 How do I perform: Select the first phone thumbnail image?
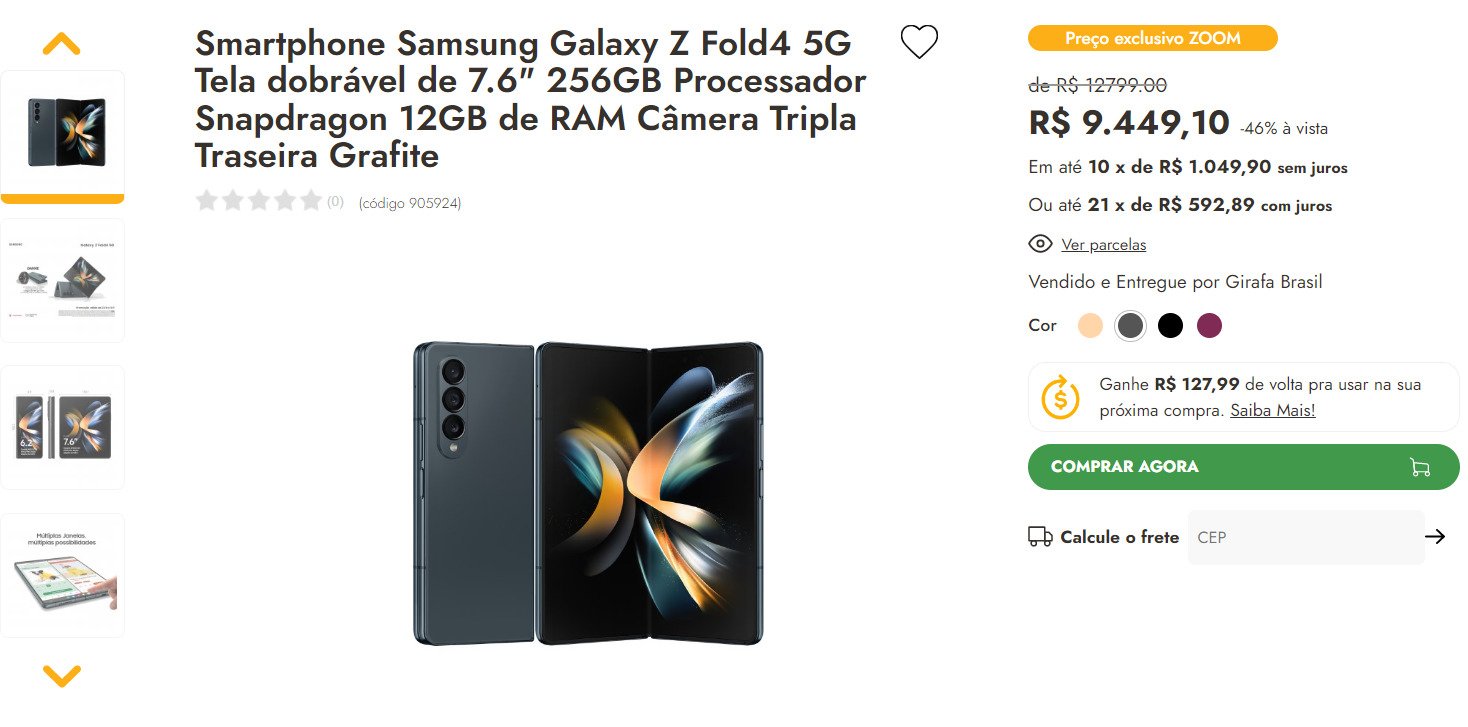click(62, 133)
